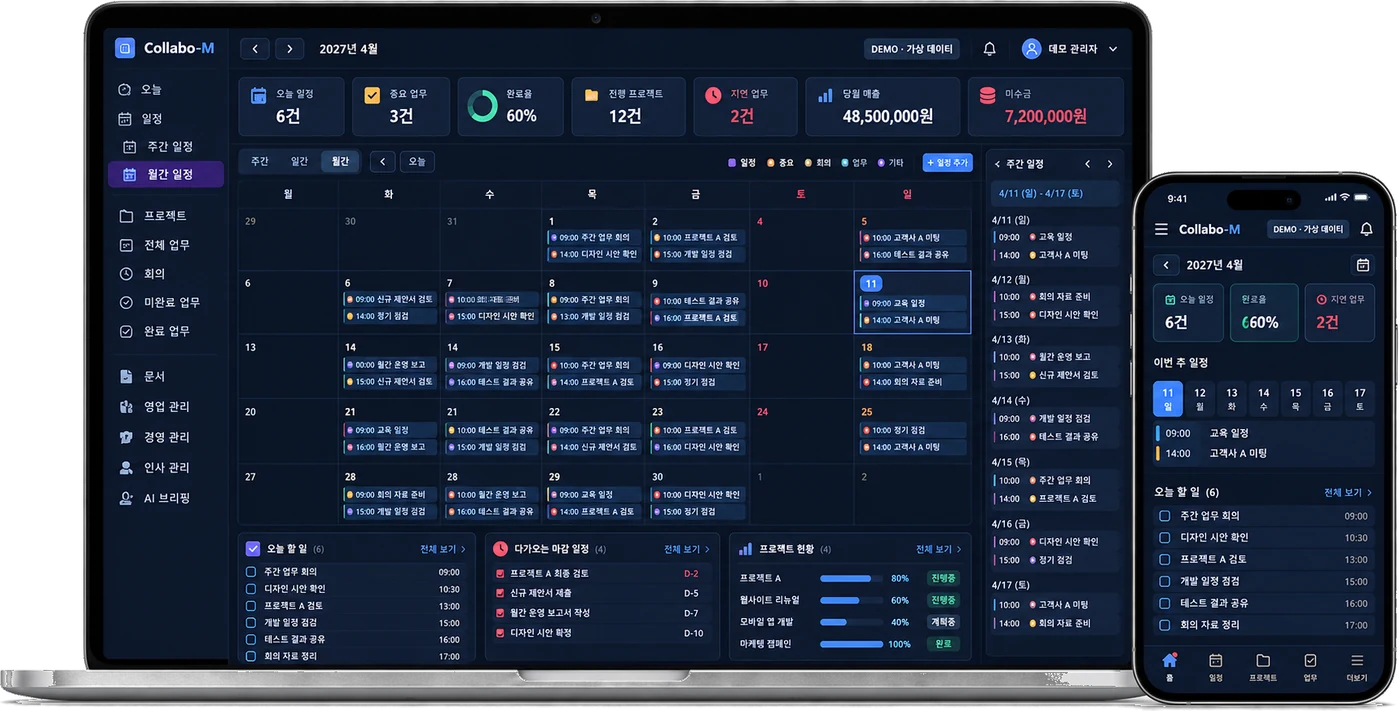Tick 개발 일정 점검 checkbox on the phone
Image resolution: width=1400 pixels, height=711 pixels.
click(1164, 581)
